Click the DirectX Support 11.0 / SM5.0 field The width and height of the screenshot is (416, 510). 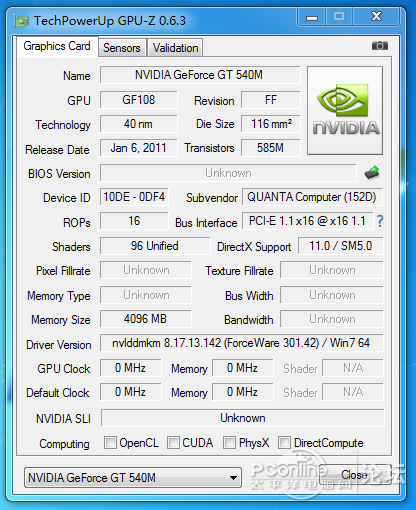pos(340,246)
